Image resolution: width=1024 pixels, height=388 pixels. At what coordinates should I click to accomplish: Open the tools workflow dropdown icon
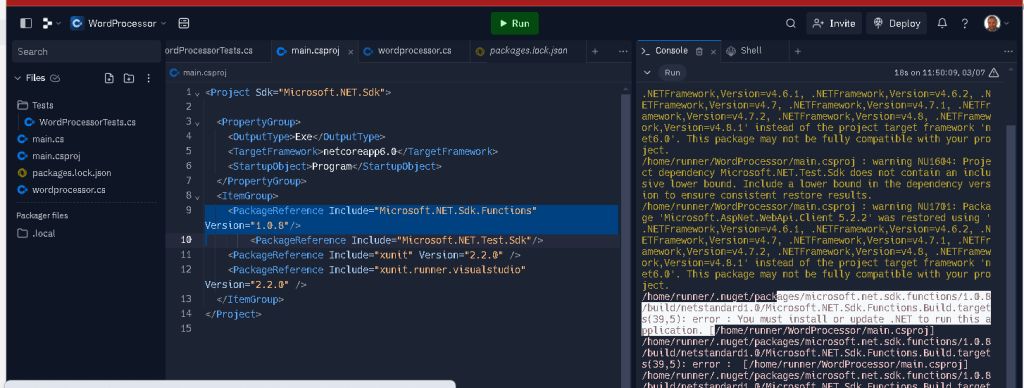[x=51, y=24]
